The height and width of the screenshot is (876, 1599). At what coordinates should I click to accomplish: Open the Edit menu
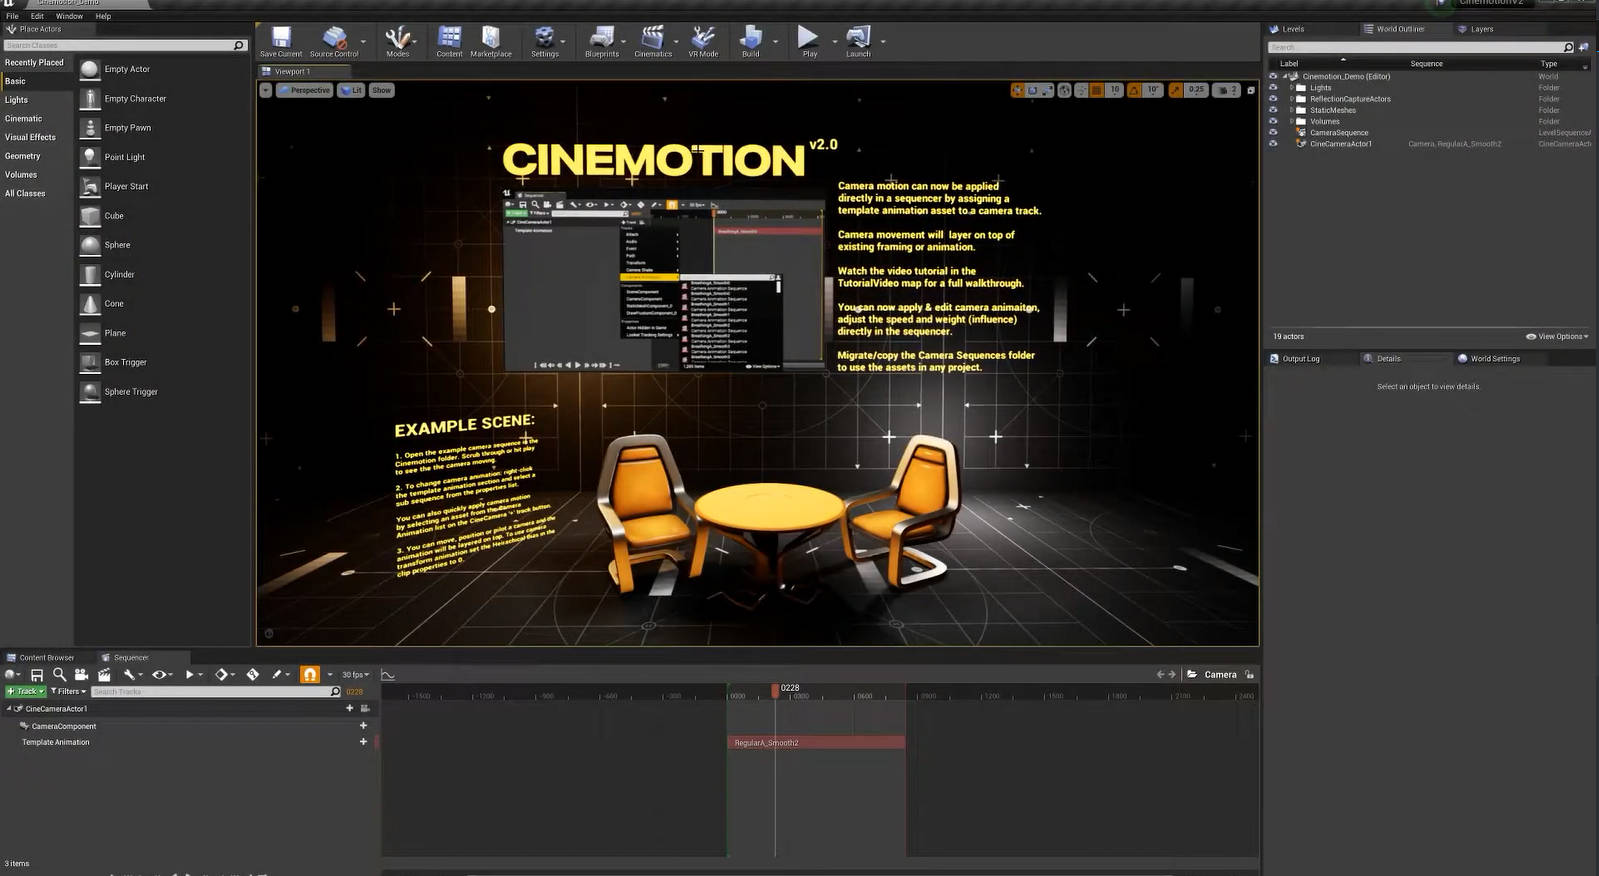(x=37, y=16)
